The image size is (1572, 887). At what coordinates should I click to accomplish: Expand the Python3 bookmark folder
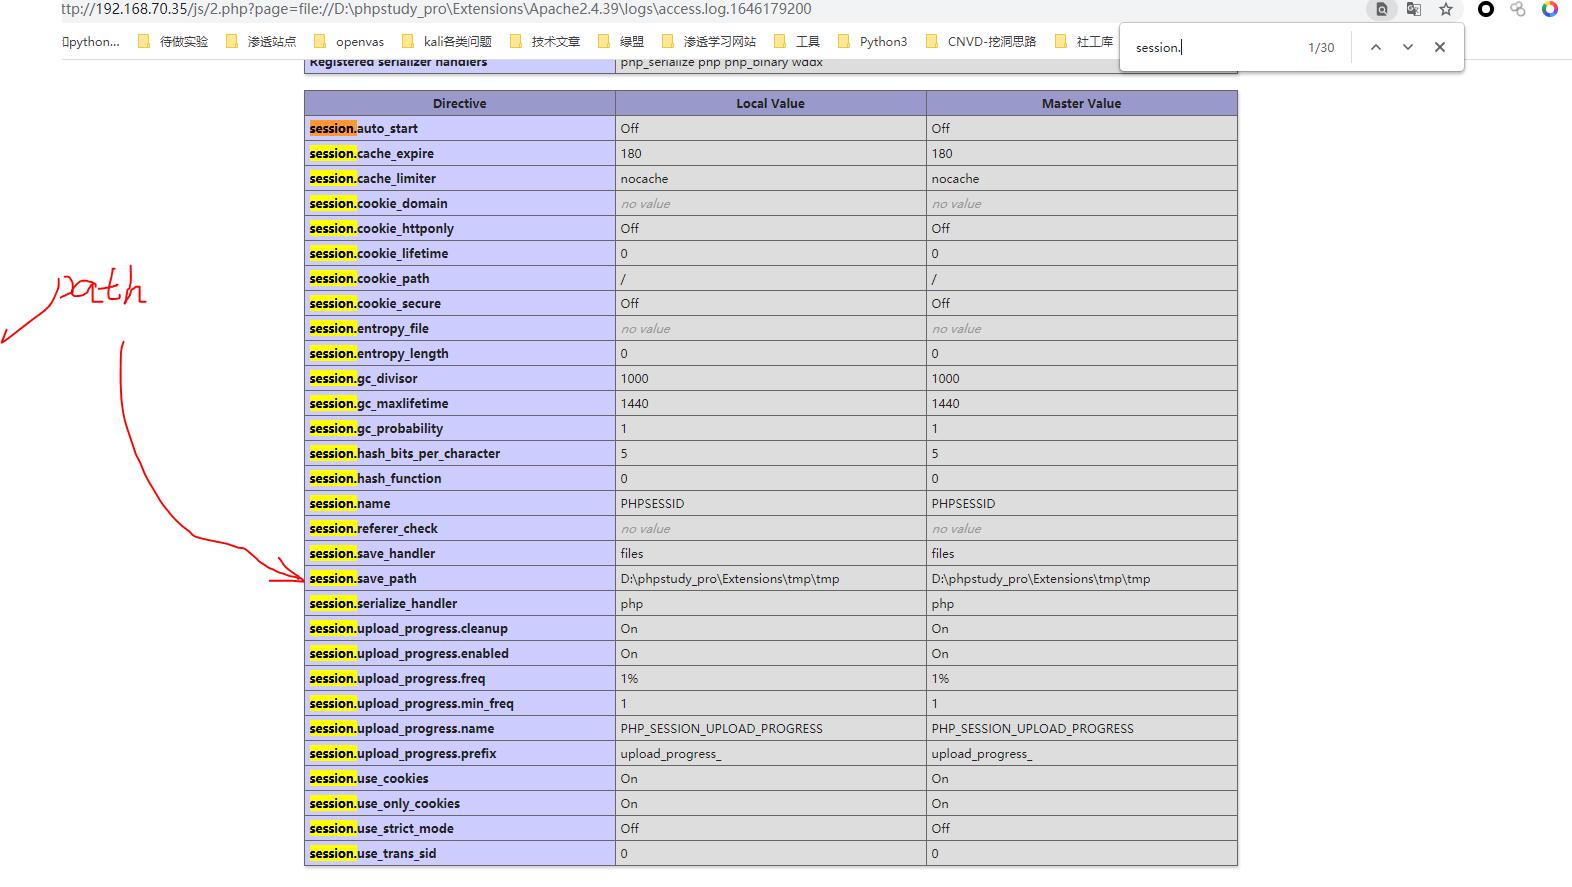click(x=872, y=42)
